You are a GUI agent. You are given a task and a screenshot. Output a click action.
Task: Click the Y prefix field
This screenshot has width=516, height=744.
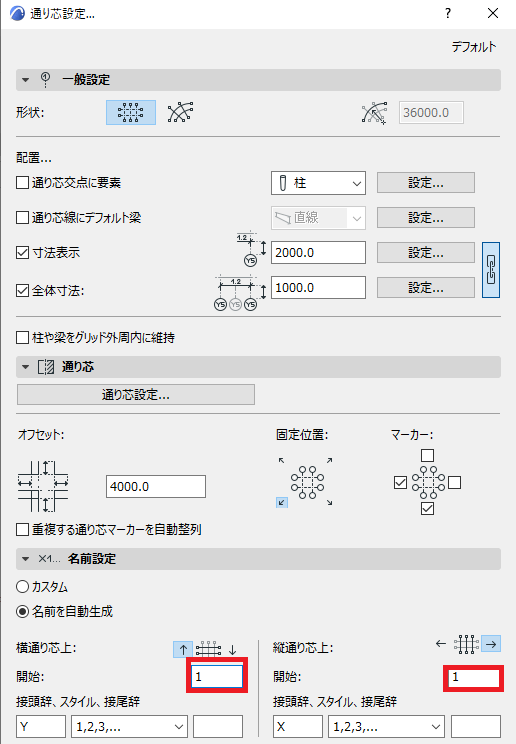click(x=41, y=727)
